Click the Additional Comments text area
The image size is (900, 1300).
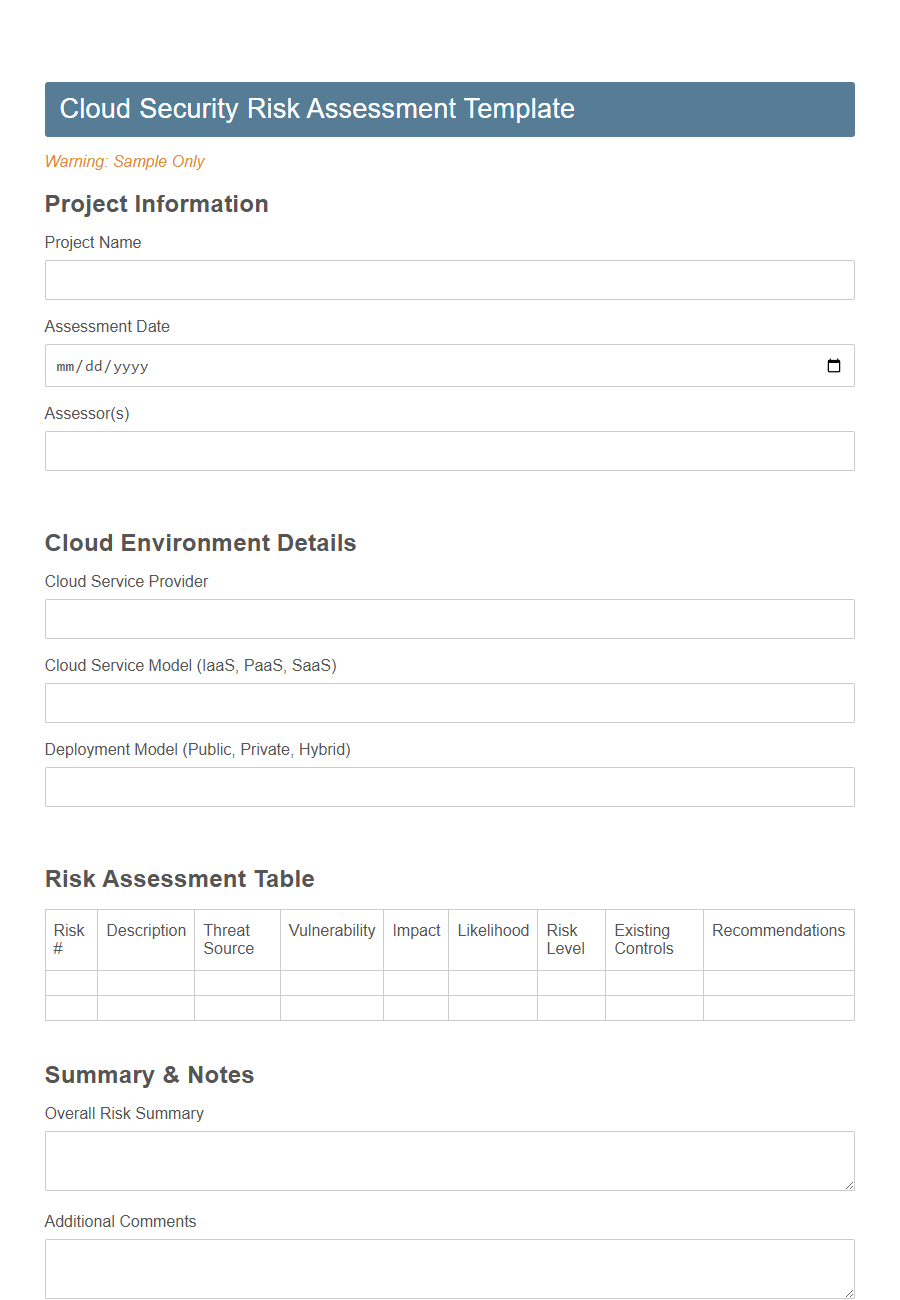coord(449,1268)
